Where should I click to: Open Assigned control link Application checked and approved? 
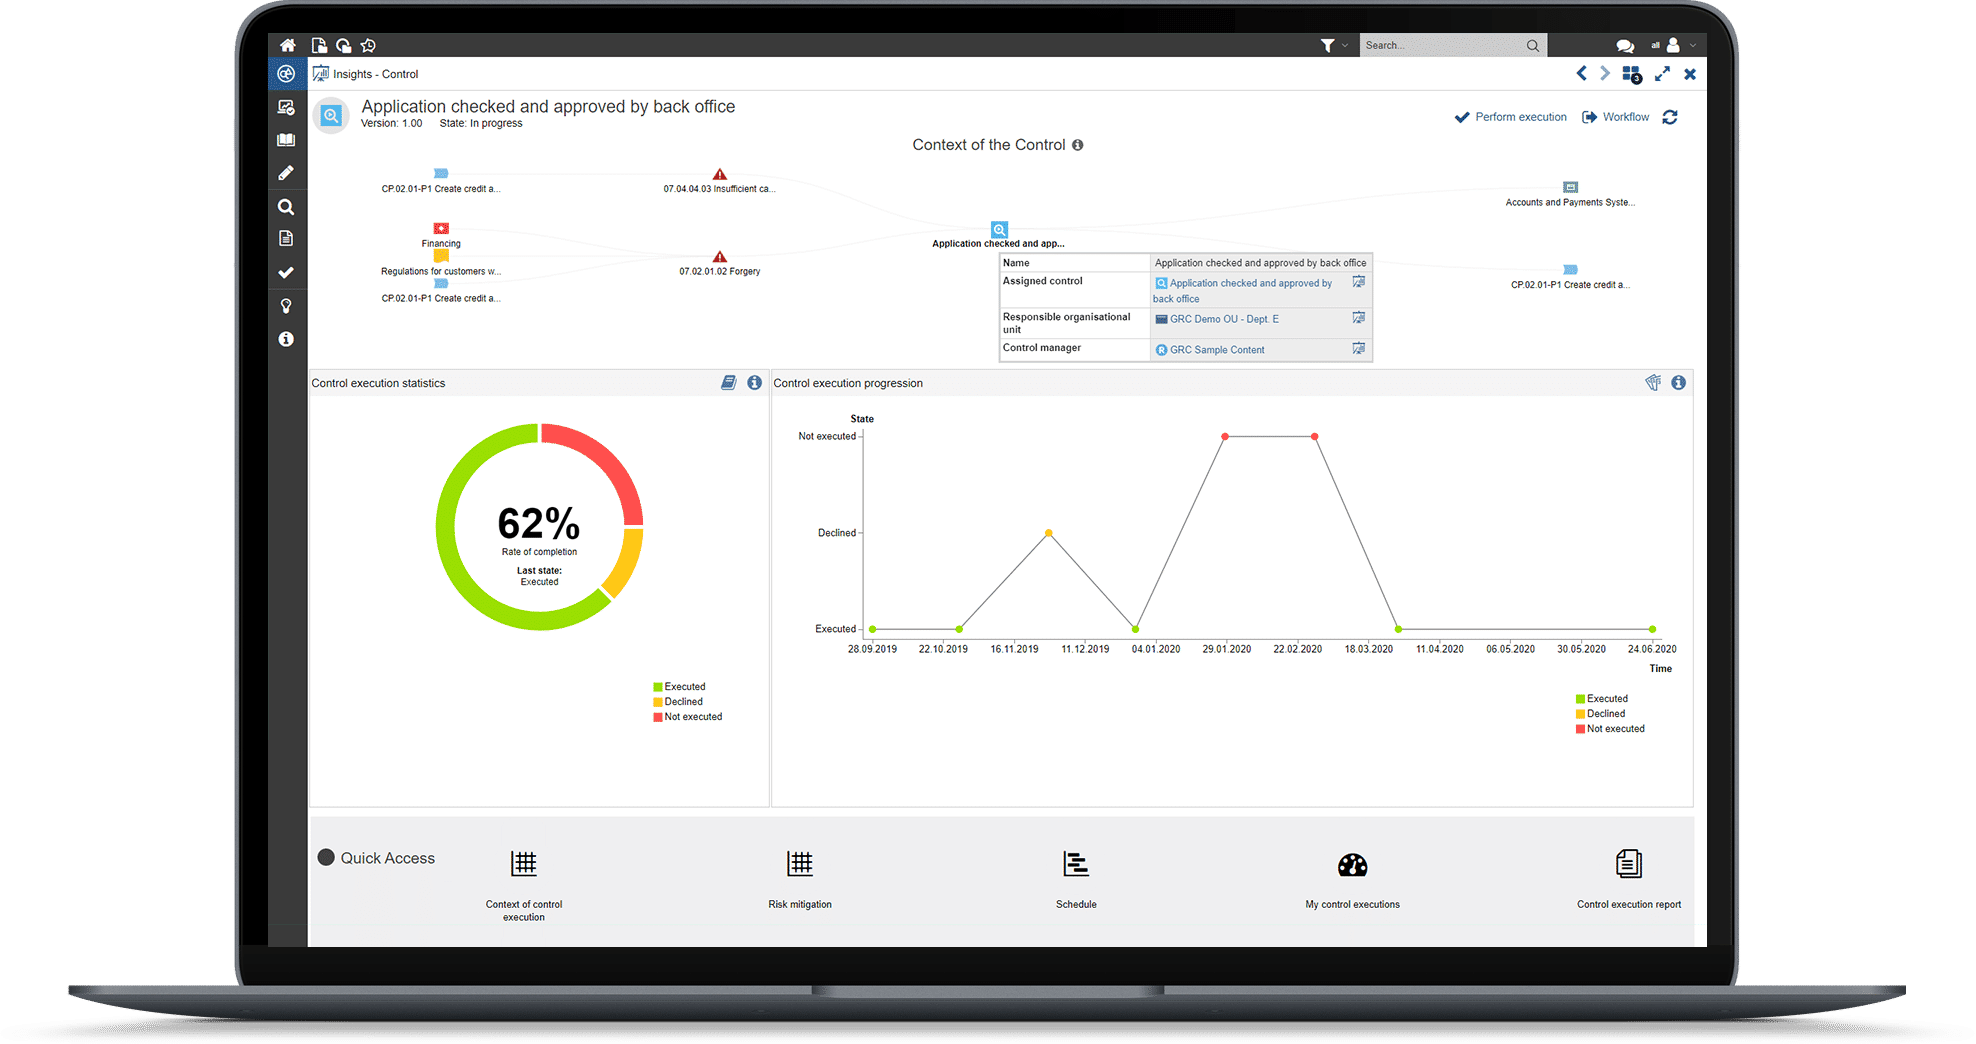pos(1243,290)
